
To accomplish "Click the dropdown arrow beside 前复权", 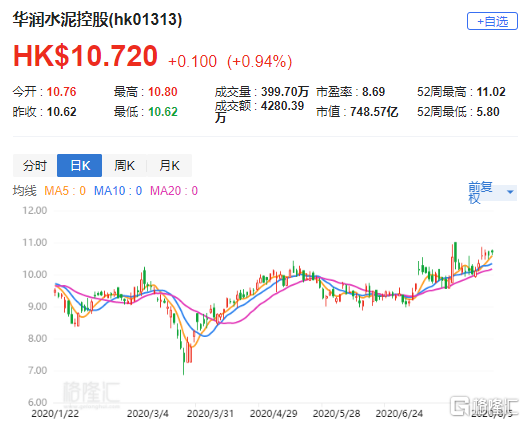I will point(510,192).
